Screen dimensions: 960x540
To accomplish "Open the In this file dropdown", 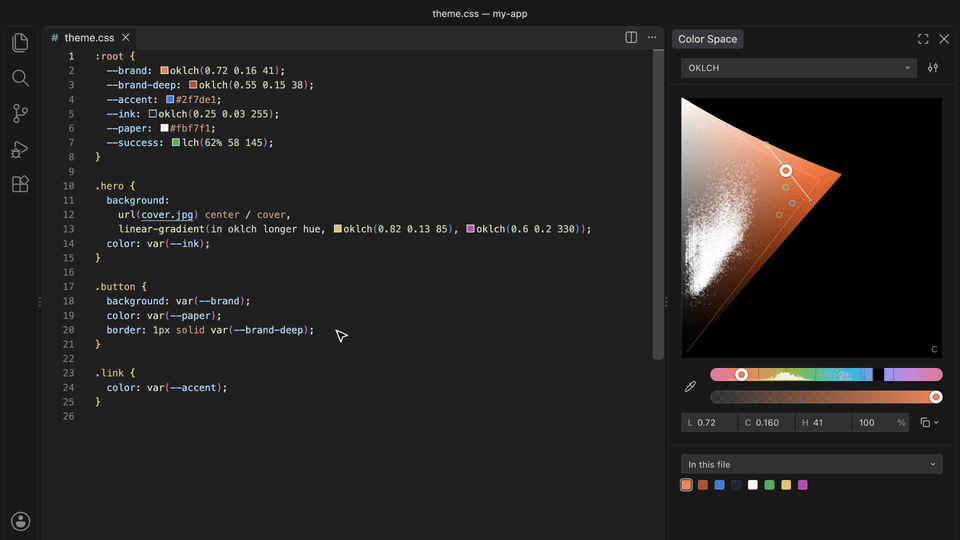I will coord(811,464).
